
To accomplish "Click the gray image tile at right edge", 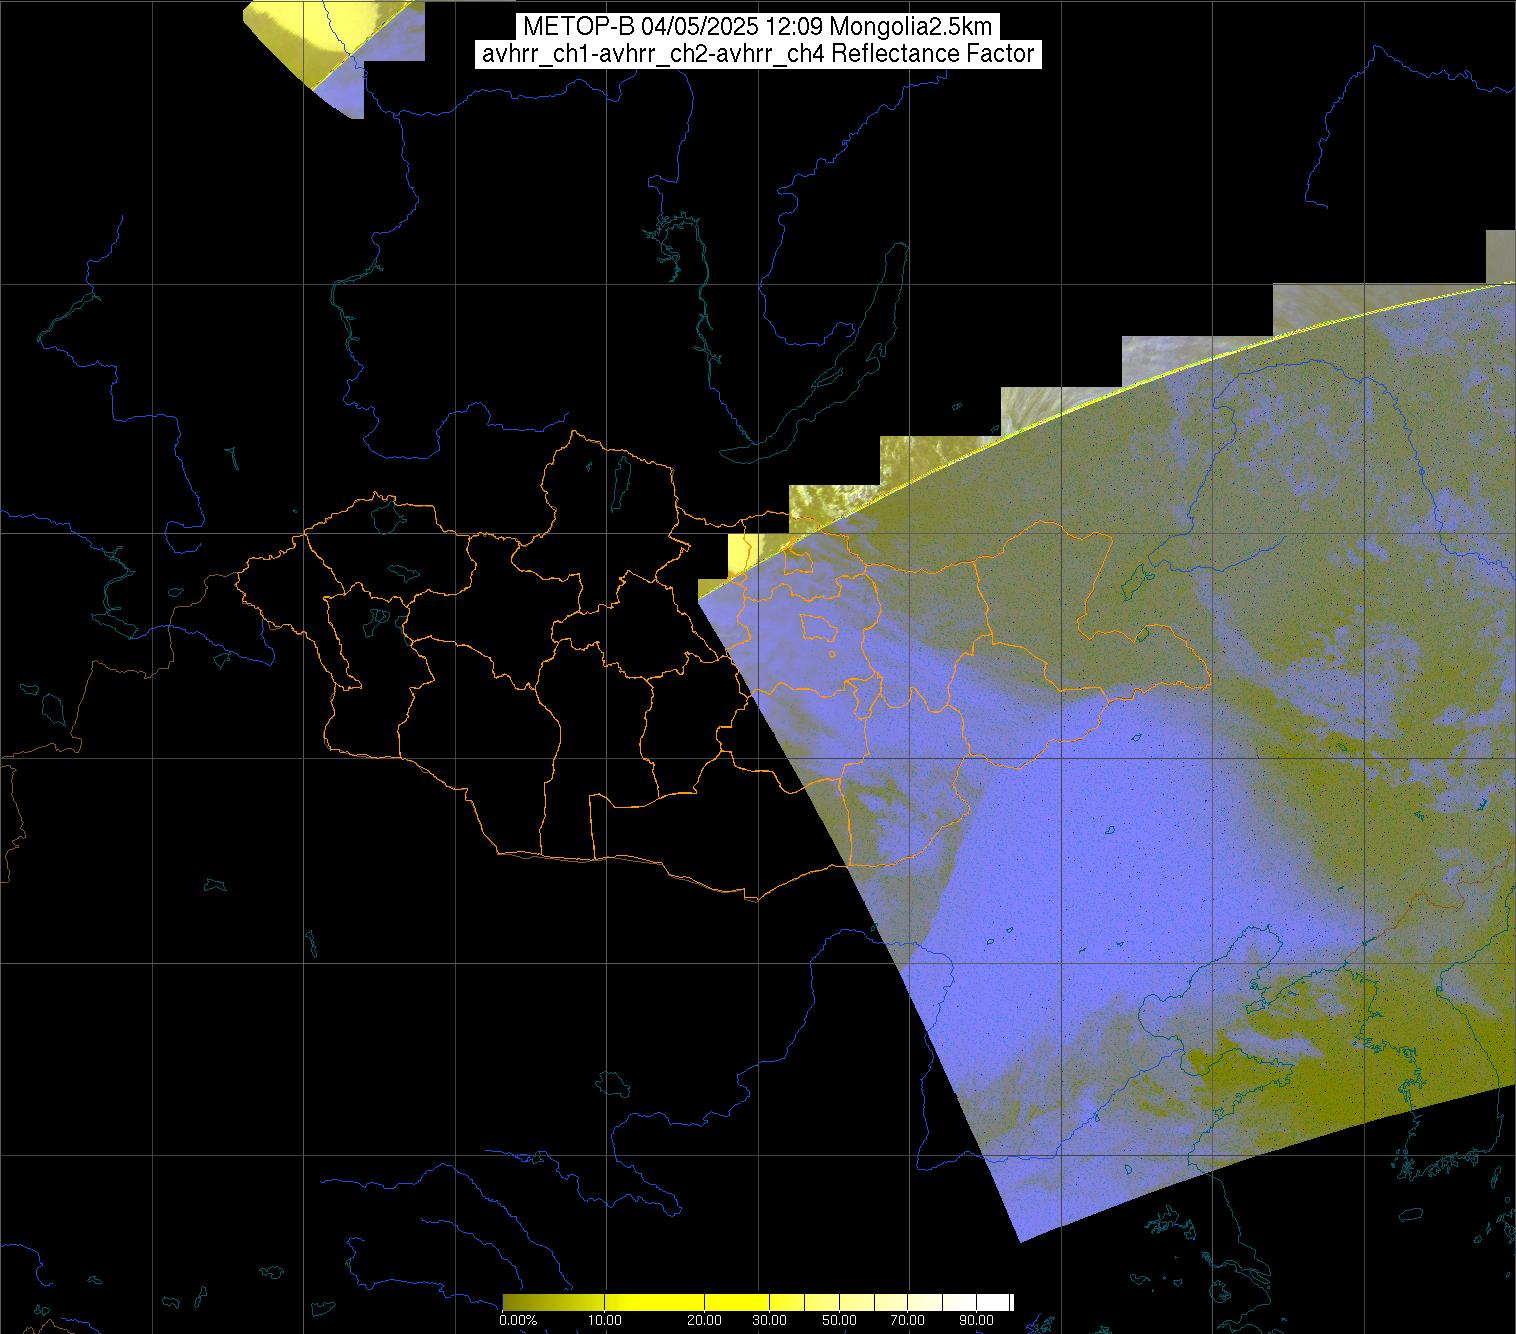I will pyautogui.click(x=1500, y=257).
